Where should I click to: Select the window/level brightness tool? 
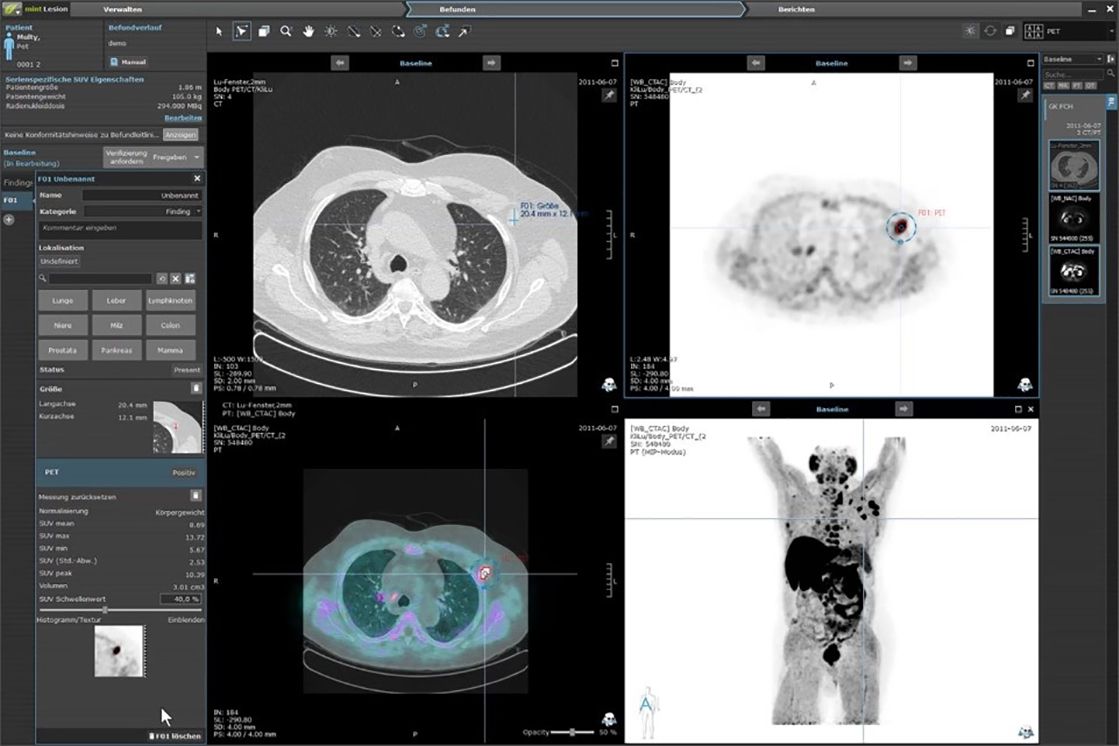(x=331, y=31)
